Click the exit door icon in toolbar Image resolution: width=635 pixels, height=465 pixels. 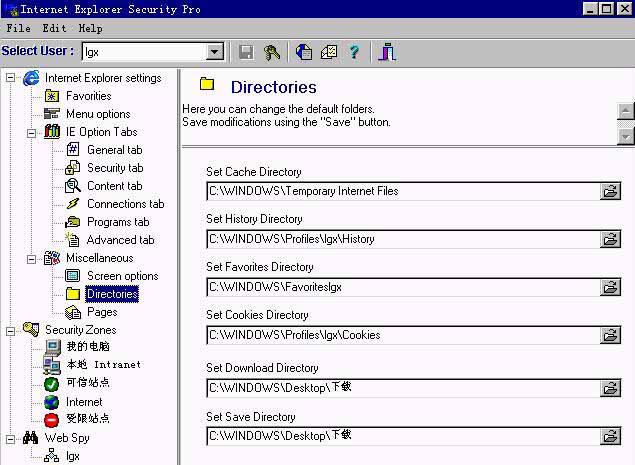[388, 52]
